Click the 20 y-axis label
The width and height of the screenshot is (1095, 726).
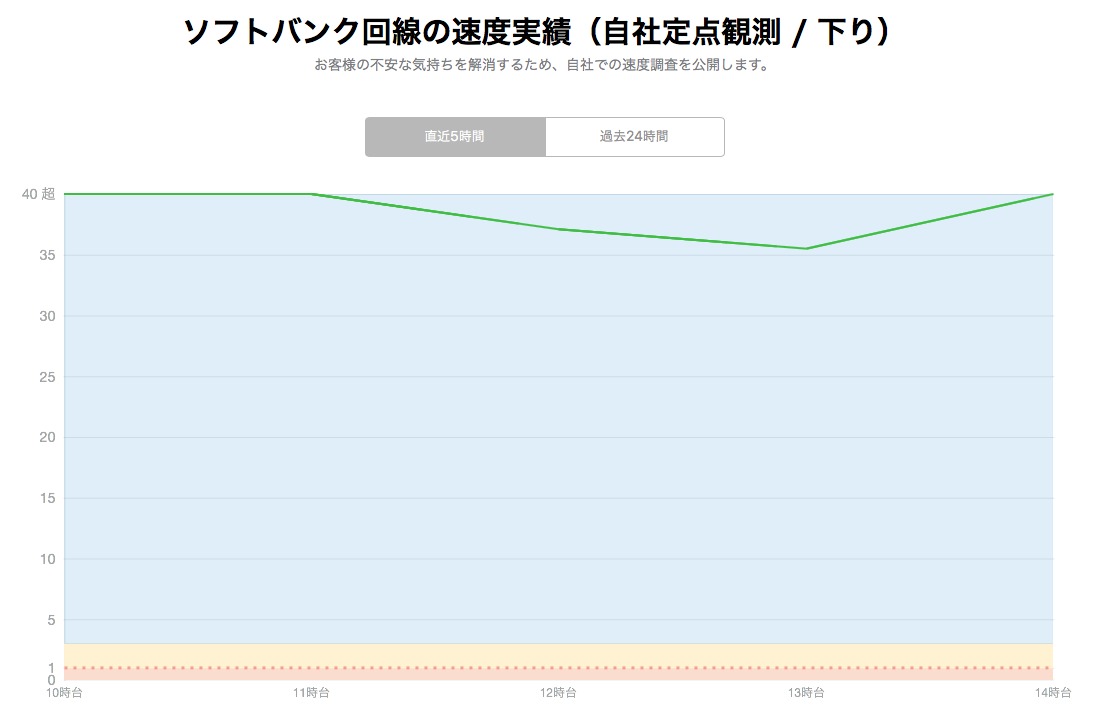coord(46,437)
